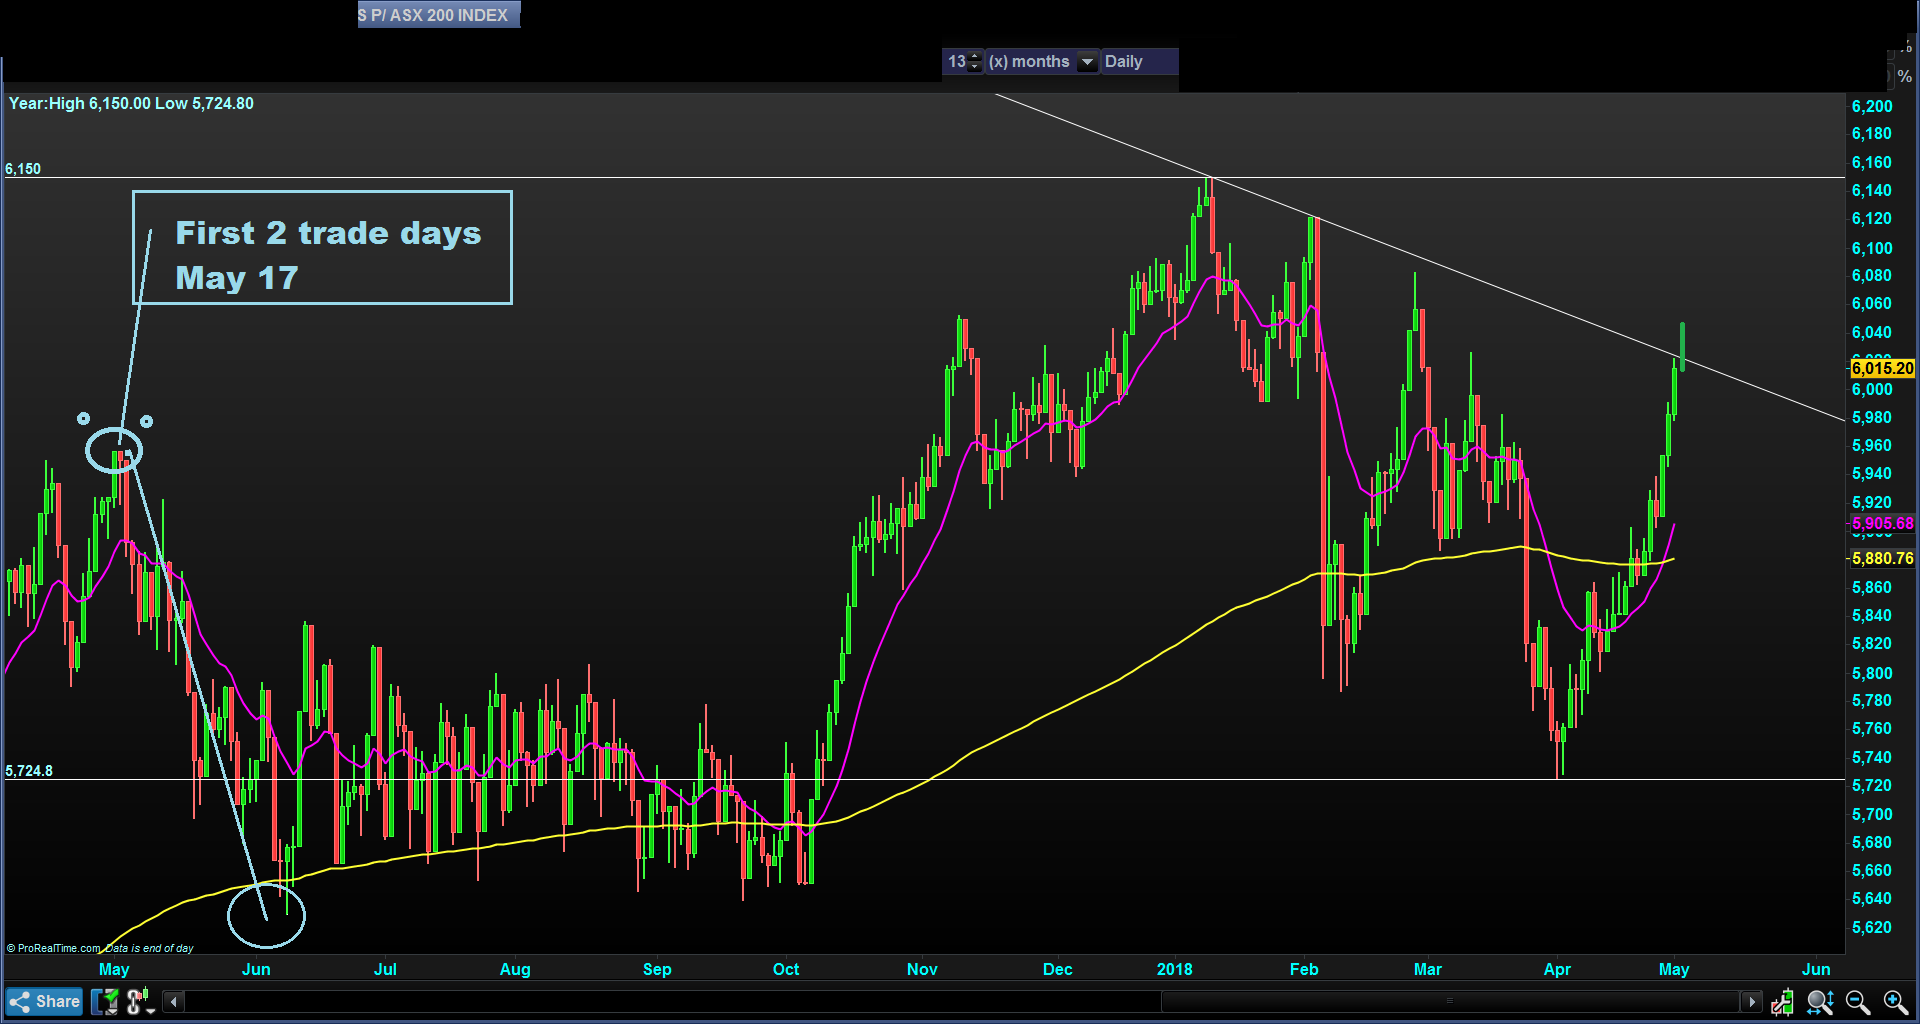Click the 6,200 price axis label
This screenshot has height=1024, width=1920.
(1872, 106)
